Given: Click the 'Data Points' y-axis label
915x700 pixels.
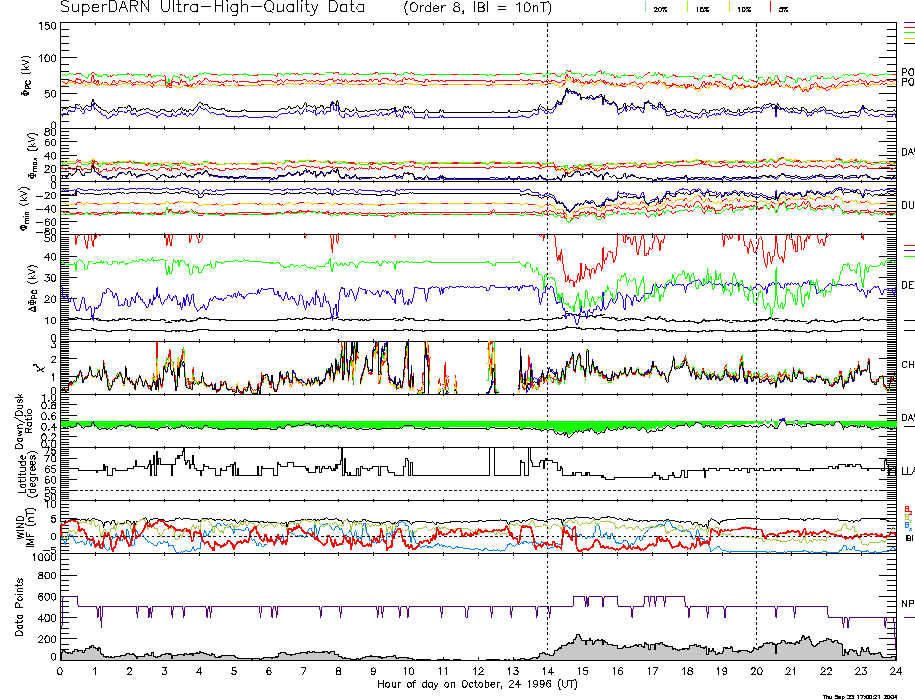Looking at the screenshot, I should pyautogui.click(x=19, y=609).
